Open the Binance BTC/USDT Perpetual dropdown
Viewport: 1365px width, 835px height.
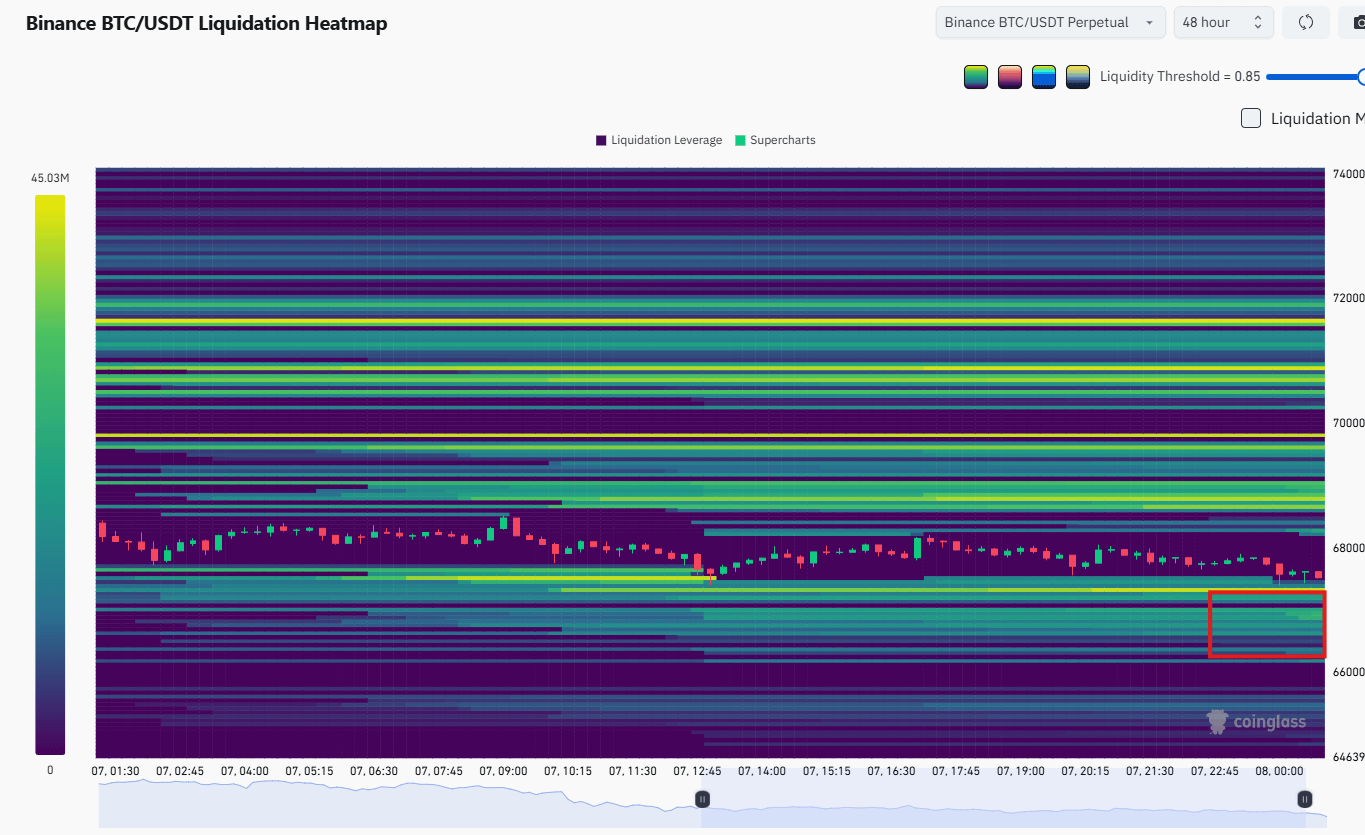(1050, 23)
